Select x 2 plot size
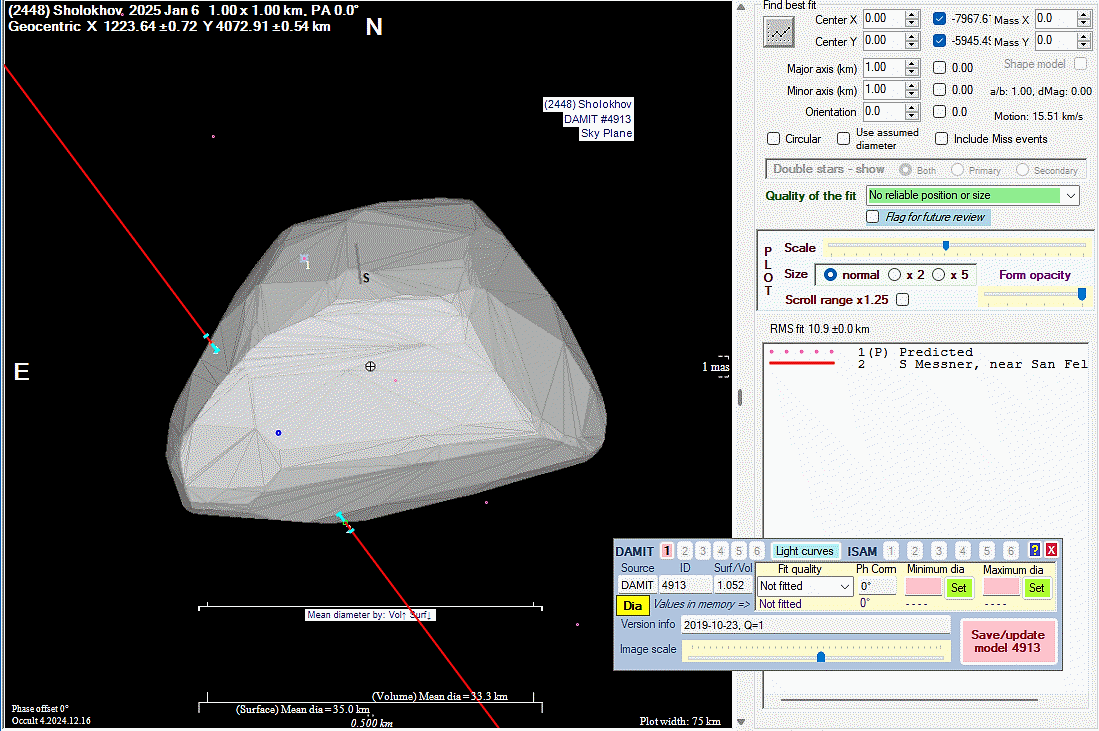 [x=895, y=274]
